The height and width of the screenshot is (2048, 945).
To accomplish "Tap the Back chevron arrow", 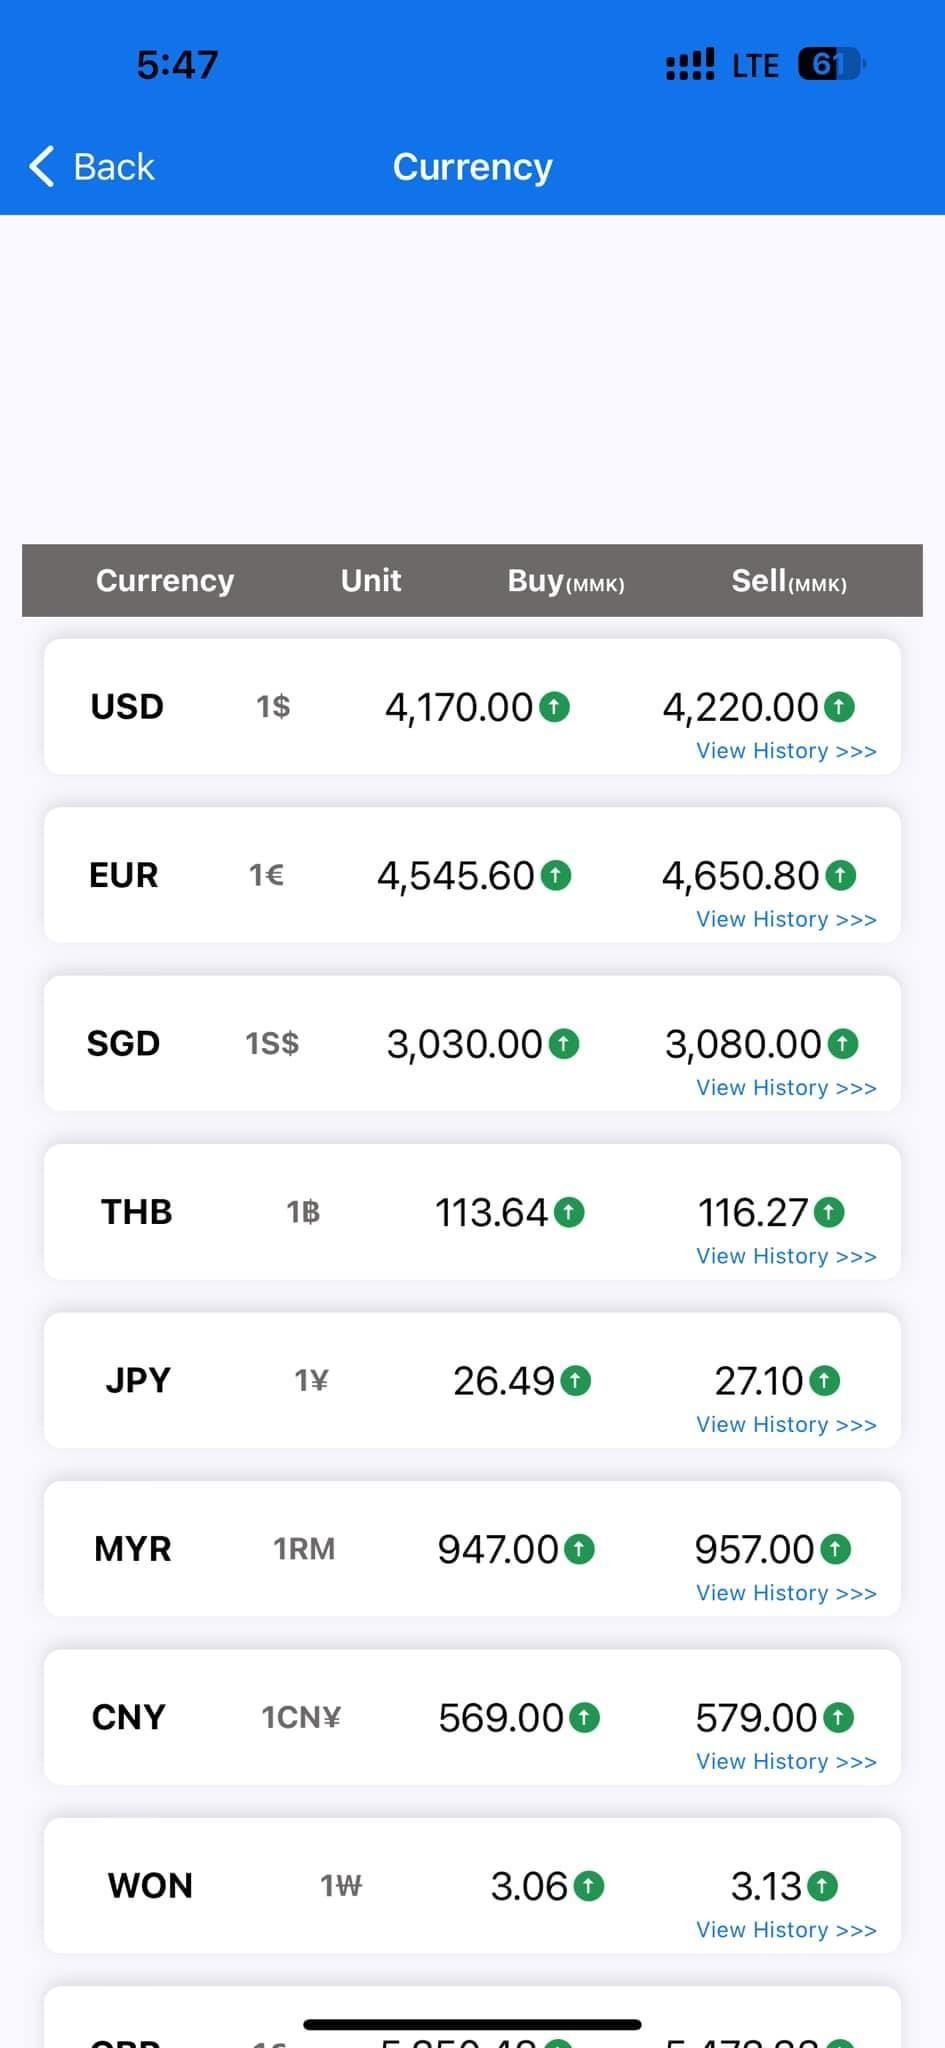I will pos(42,166).
